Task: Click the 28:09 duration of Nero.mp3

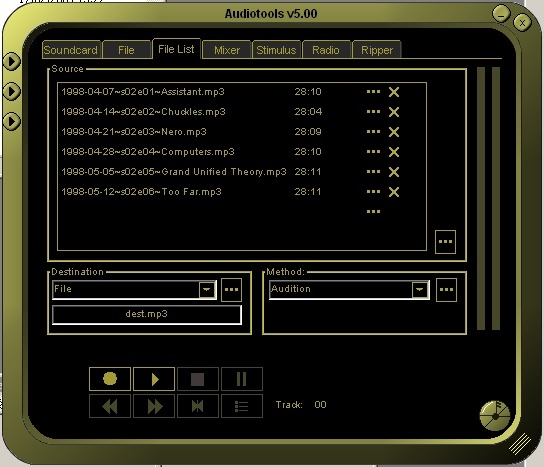Action: tap(308, 132)
